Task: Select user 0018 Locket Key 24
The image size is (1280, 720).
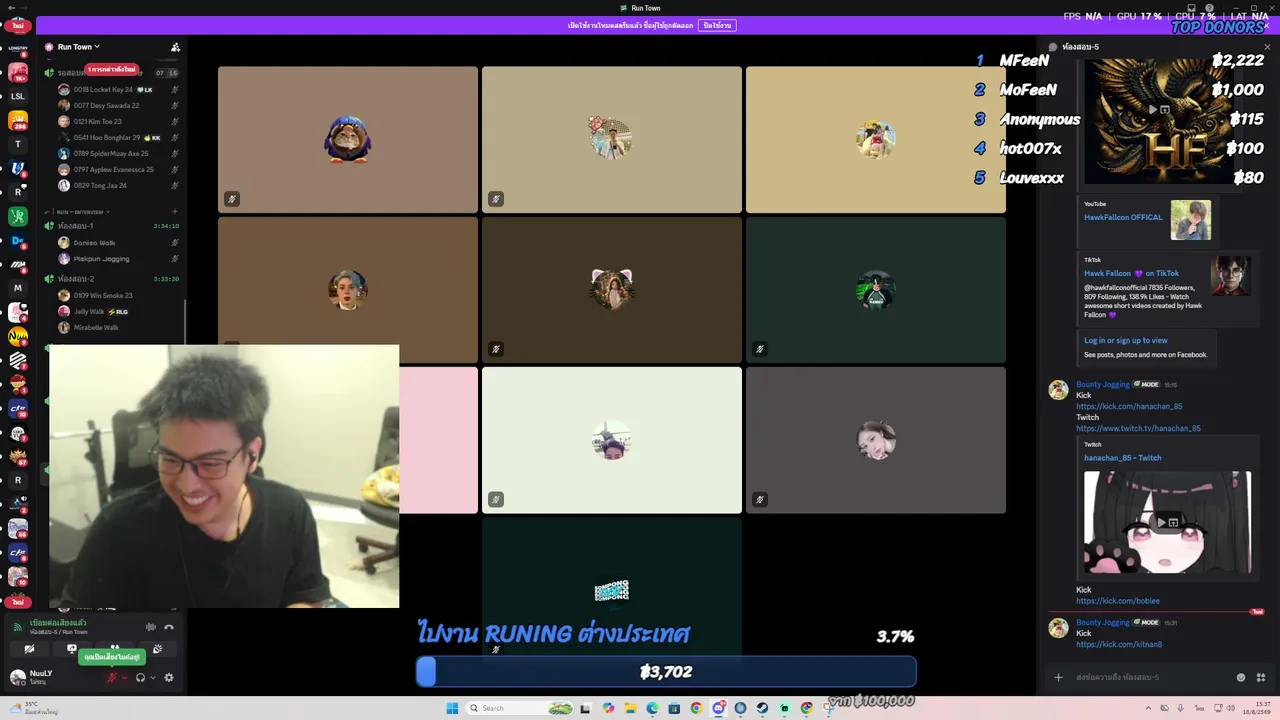Action: (118, 89)
